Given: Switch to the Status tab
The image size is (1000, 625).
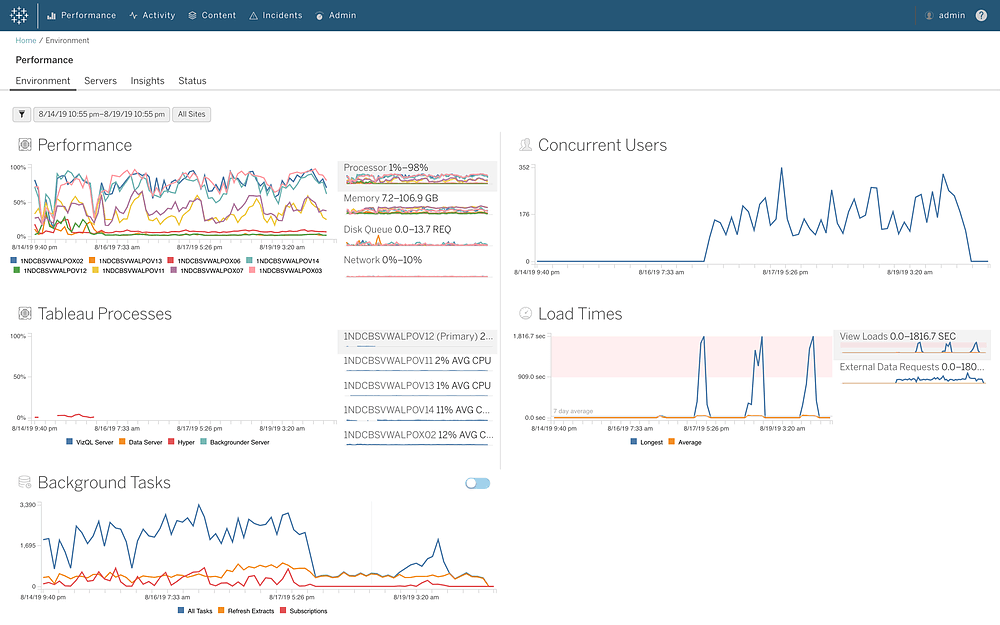Looking at the screenshot, I should (x=192, y=81).
